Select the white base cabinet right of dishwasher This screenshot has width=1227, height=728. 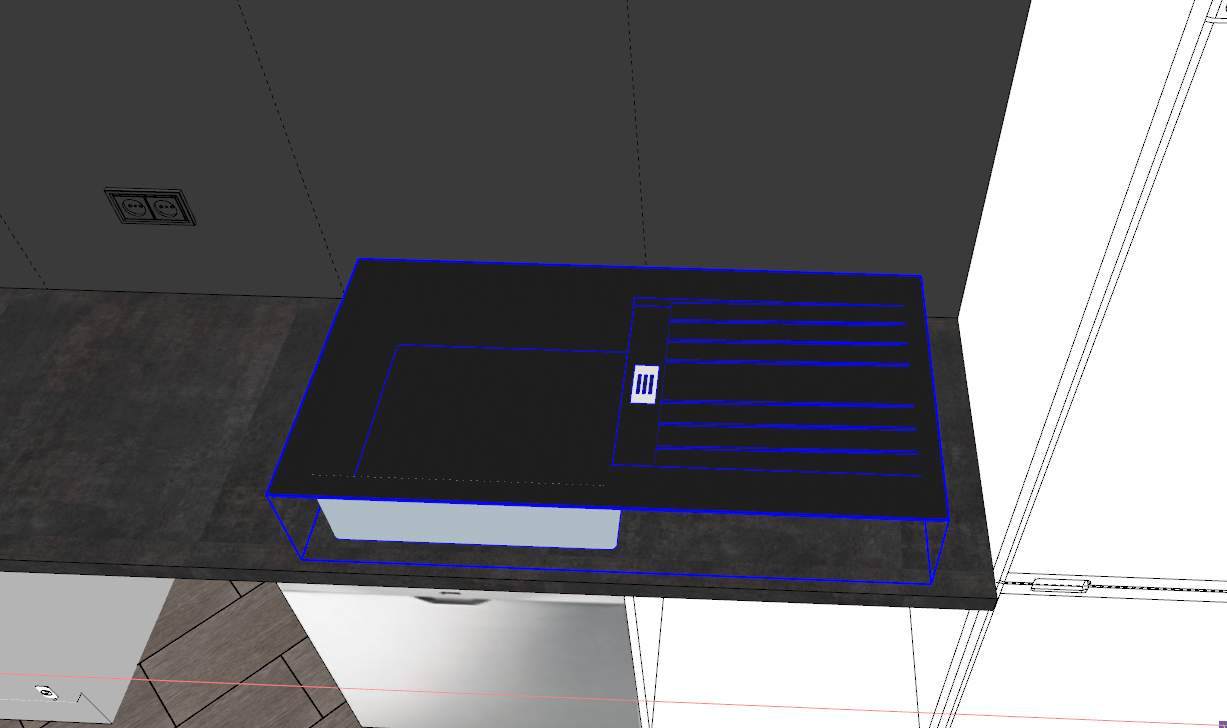[780, 660]
